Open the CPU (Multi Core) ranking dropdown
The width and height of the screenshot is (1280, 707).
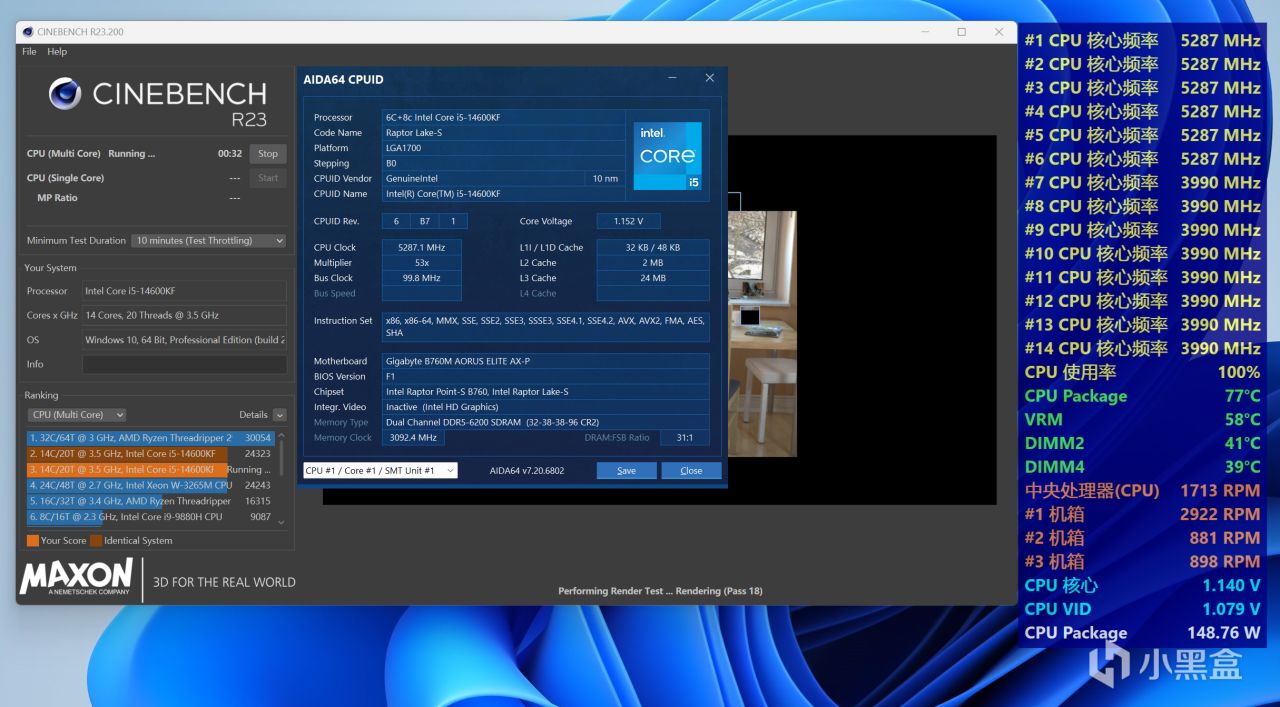tap(77, 415)
